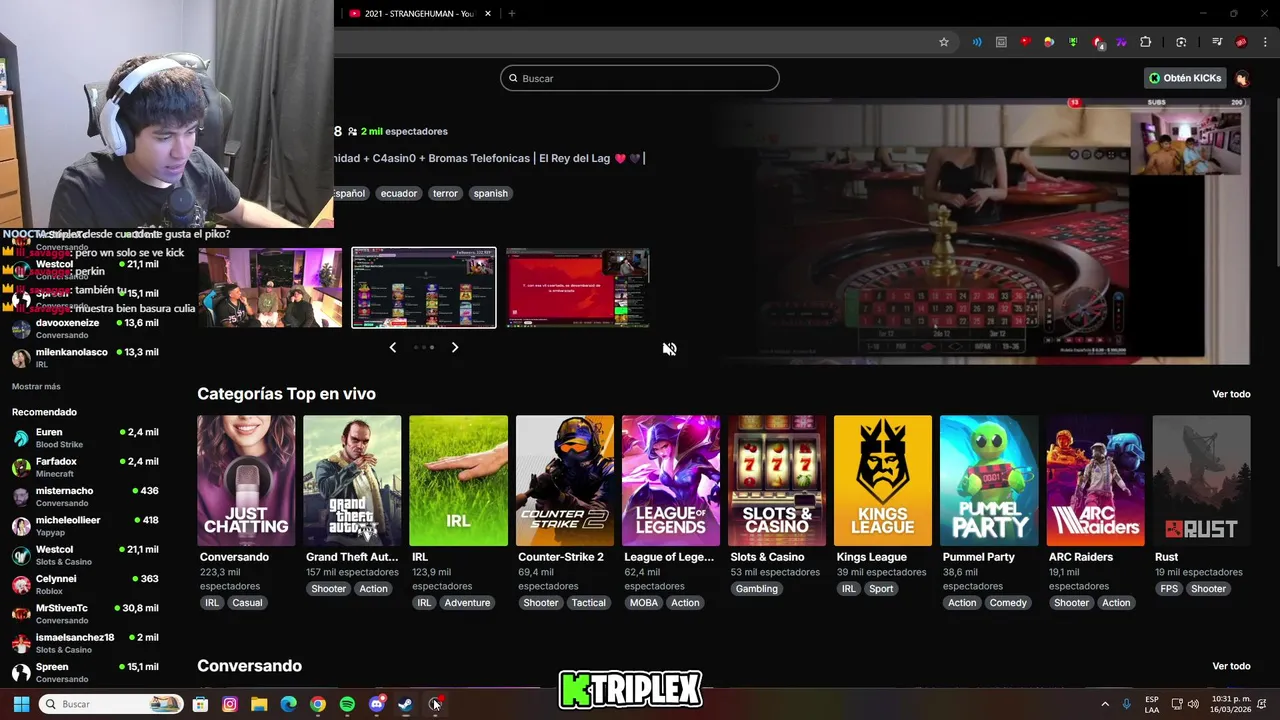Click the Comedy tag under Pummel Party
The width and height of the screenshot is (1280, 720).
tap(1008, 603)
